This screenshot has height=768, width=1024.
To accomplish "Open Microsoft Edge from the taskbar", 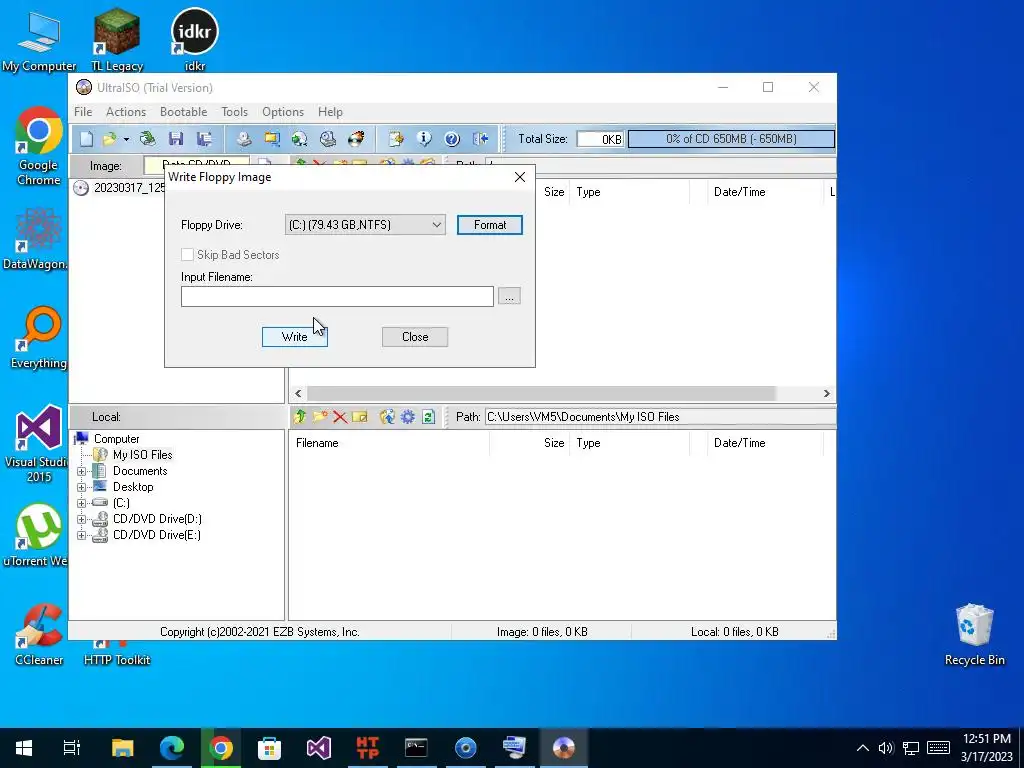I will [172, 748].
